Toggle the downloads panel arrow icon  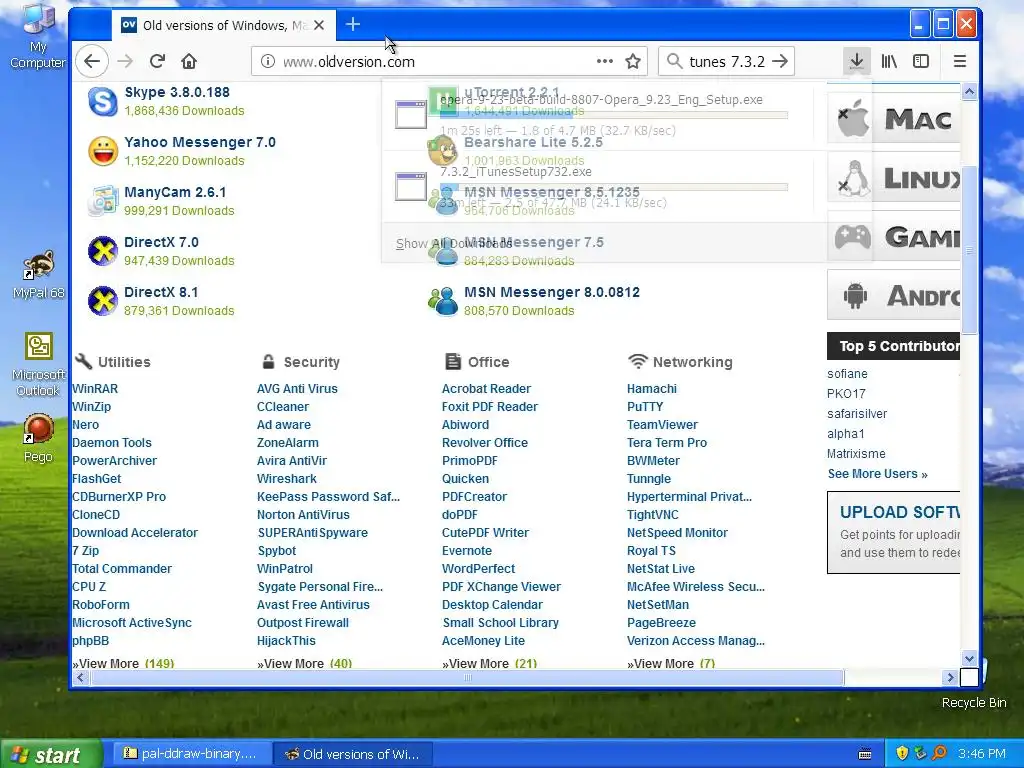856,61
